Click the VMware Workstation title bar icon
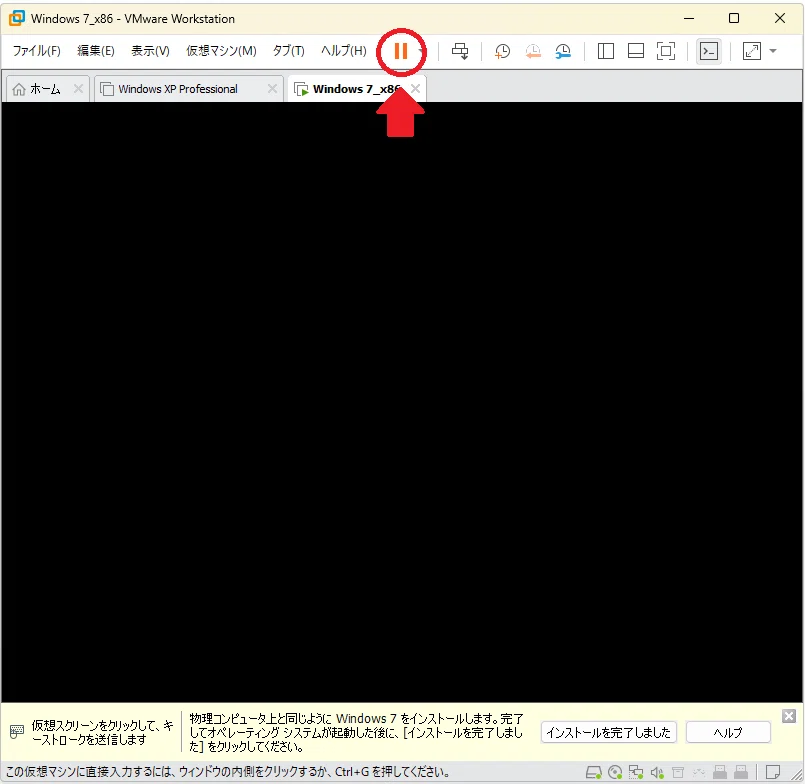 click(16, 18)
